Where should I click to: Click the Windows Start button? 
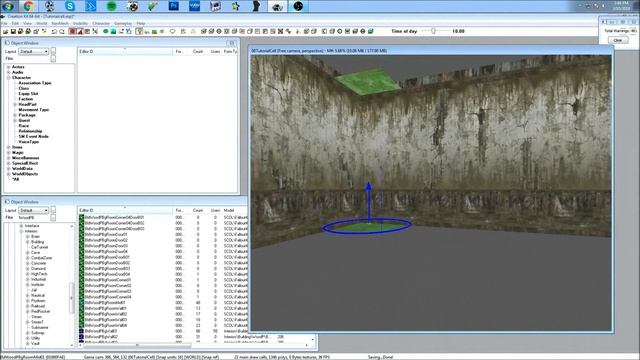[x=8, y=6]
